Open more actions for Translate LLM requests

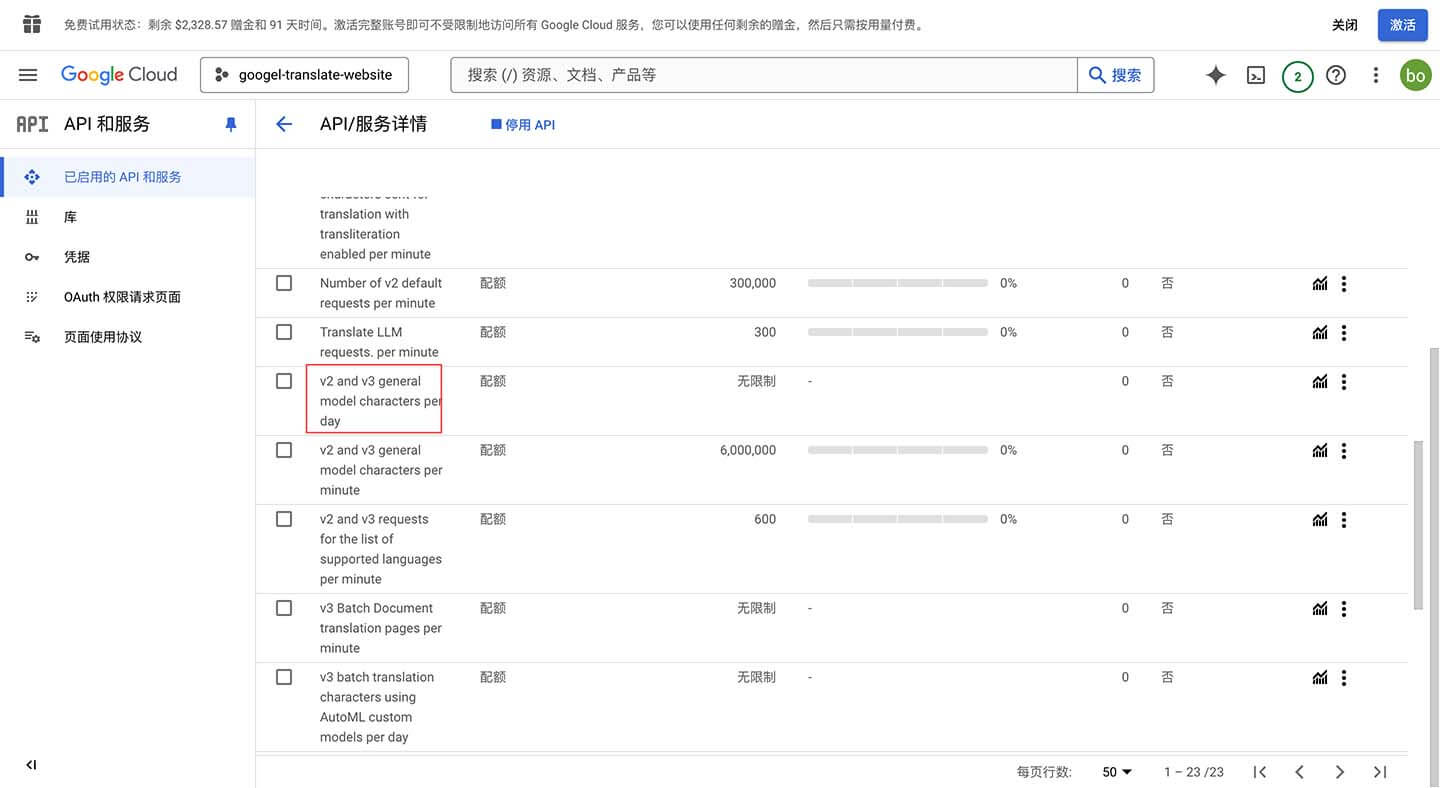point(1344,333)
